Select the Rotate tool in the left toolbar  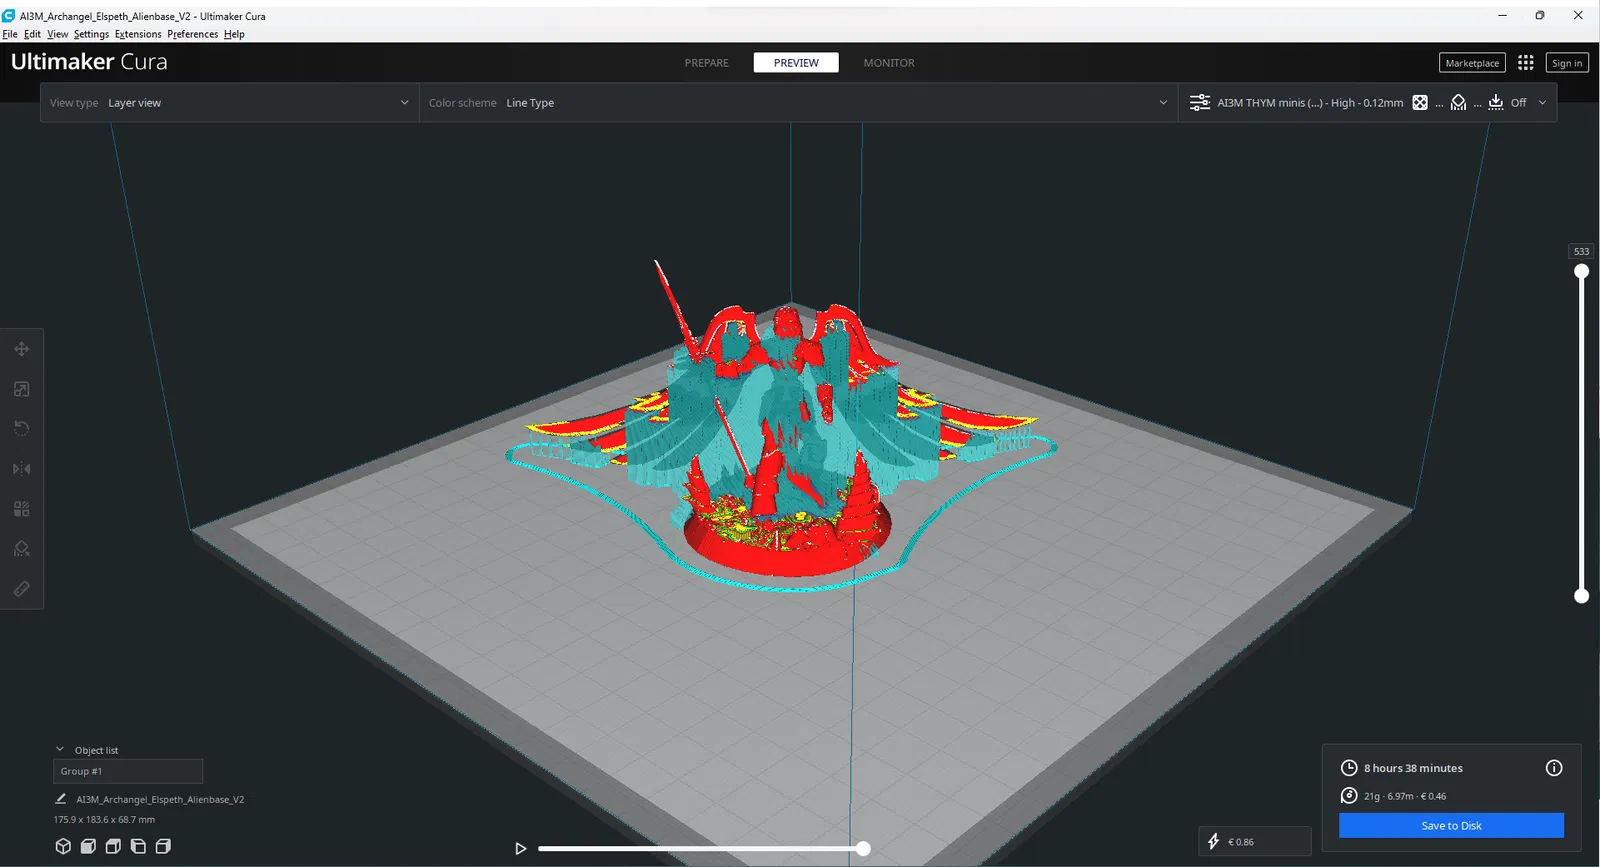click(21, 429)
